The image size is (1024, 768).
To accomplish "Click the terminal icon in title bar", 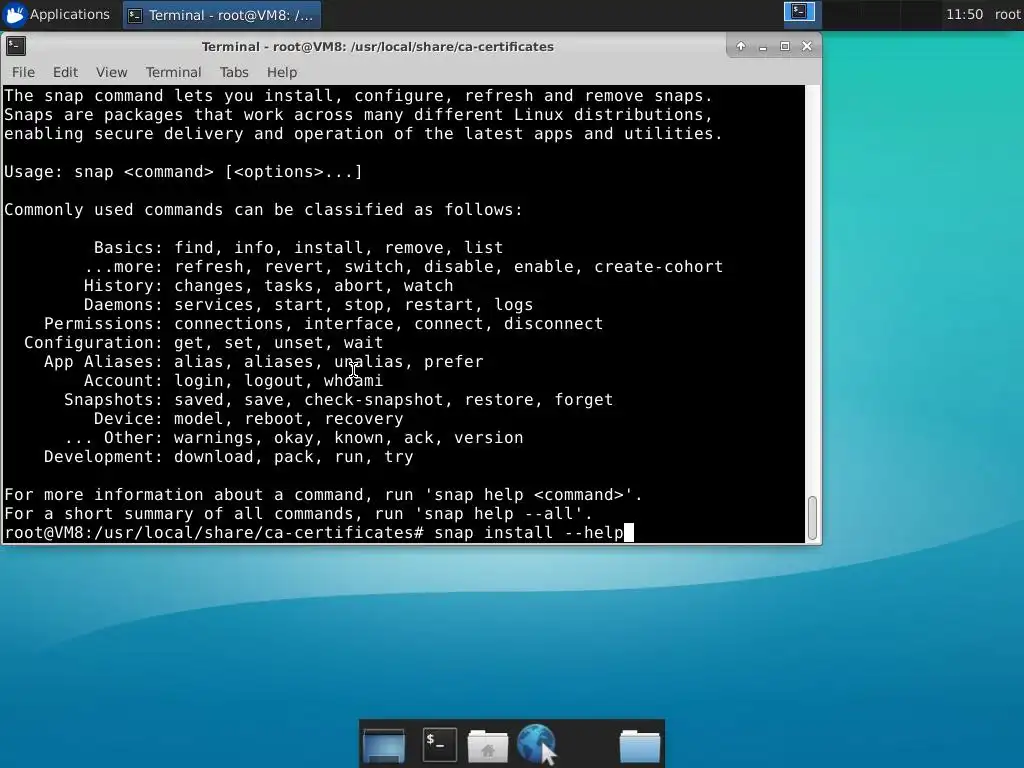I will 16,46.
